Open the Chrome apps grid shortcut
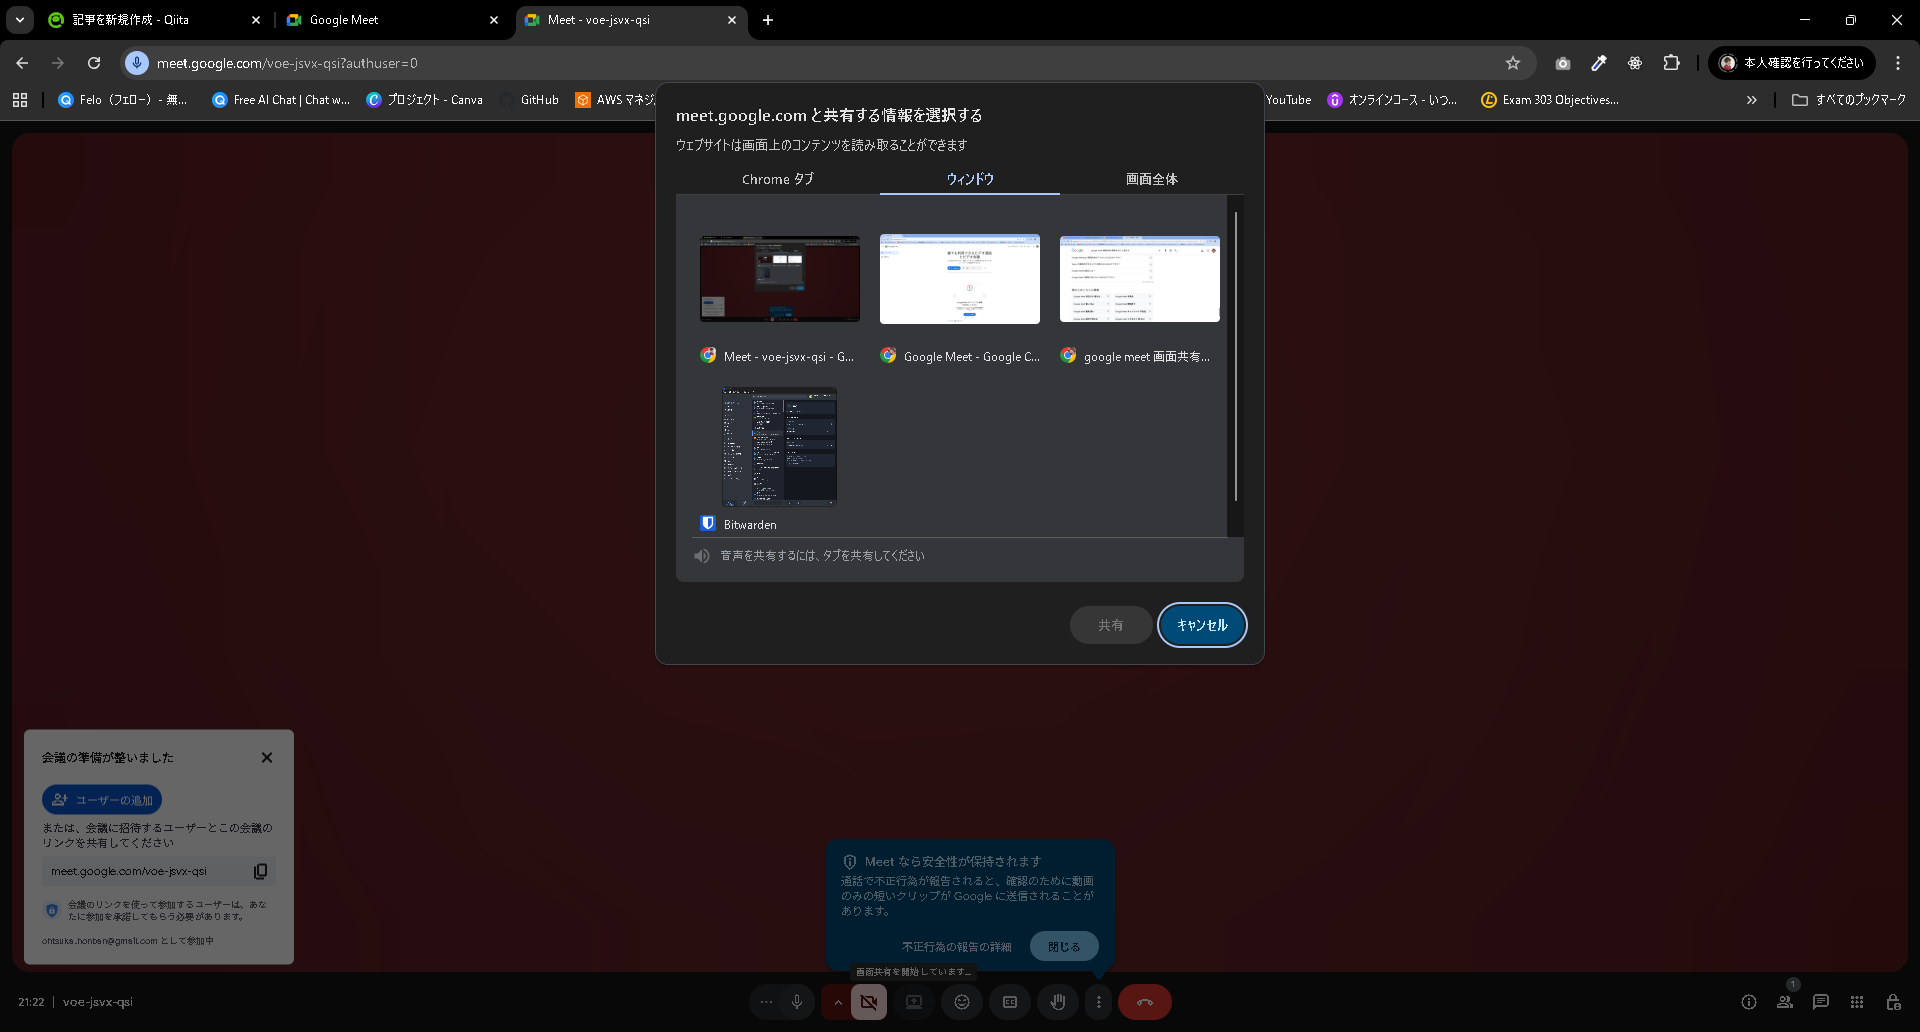 20,100
